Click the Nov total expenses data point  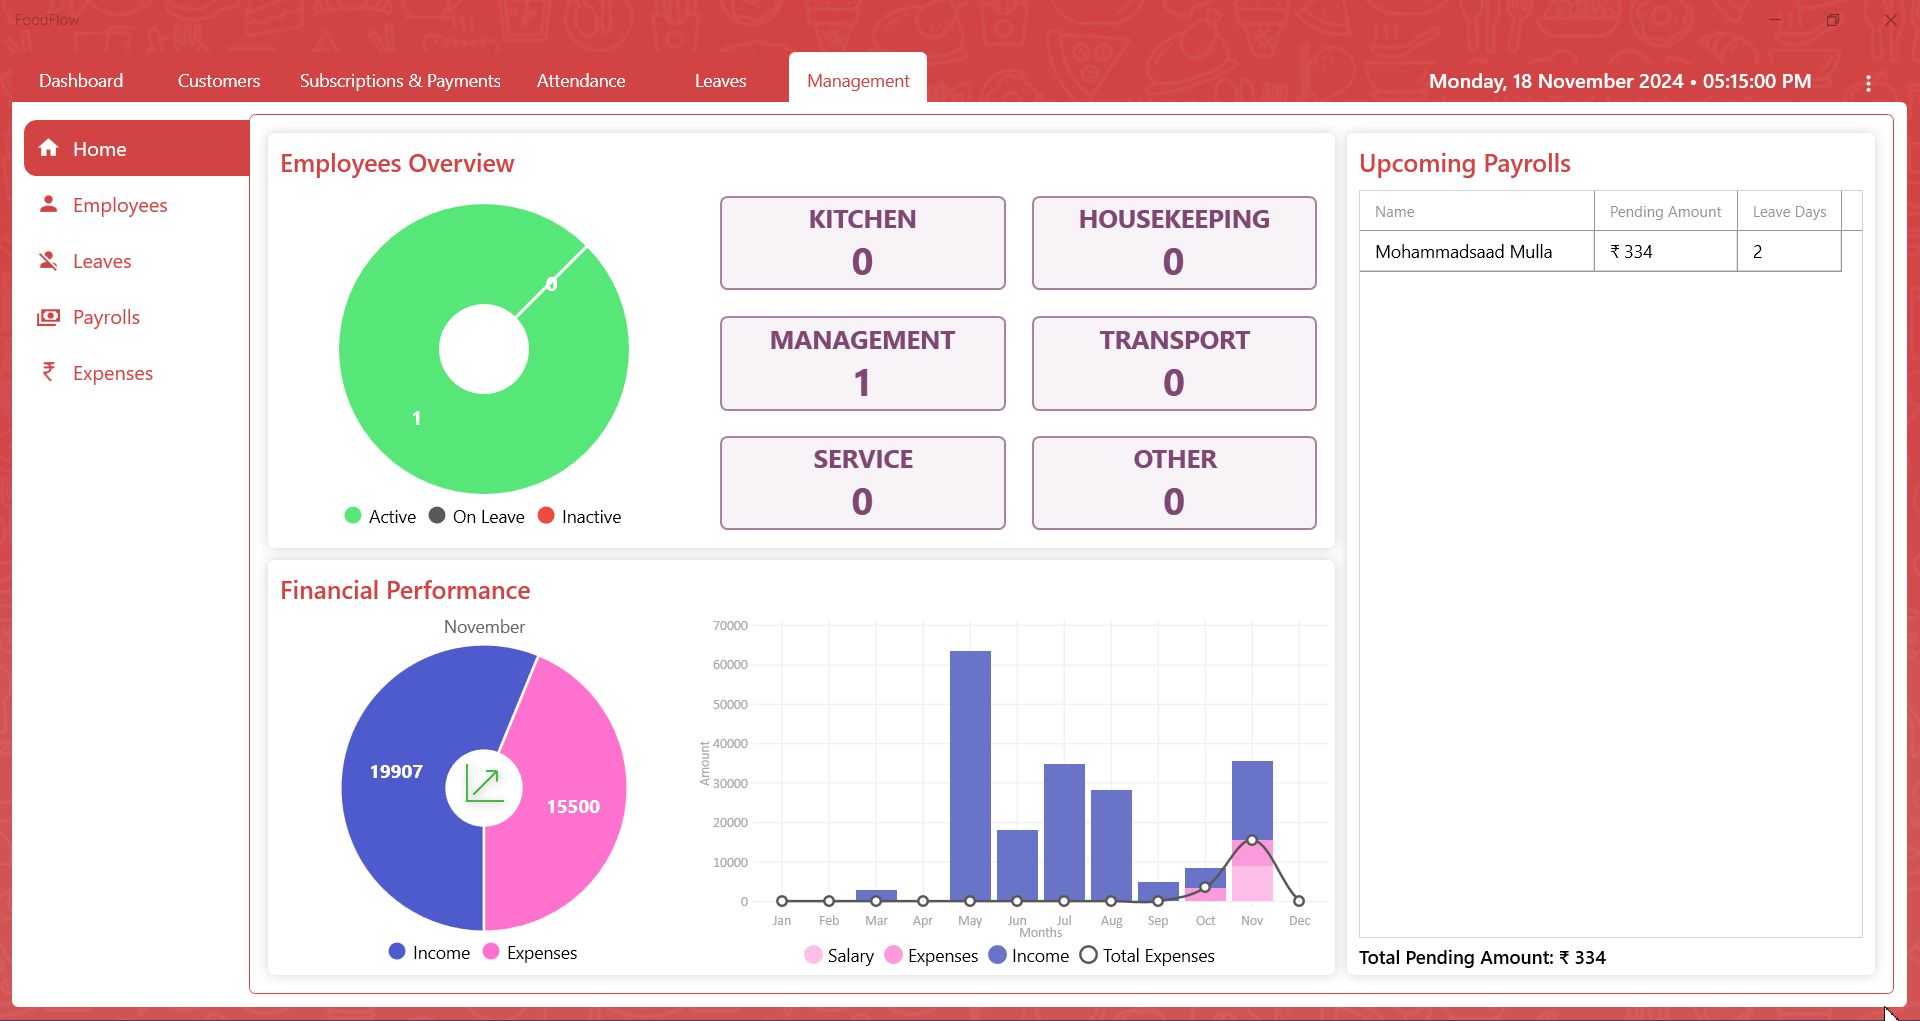pyautogui.click(x=1252, y=840)
